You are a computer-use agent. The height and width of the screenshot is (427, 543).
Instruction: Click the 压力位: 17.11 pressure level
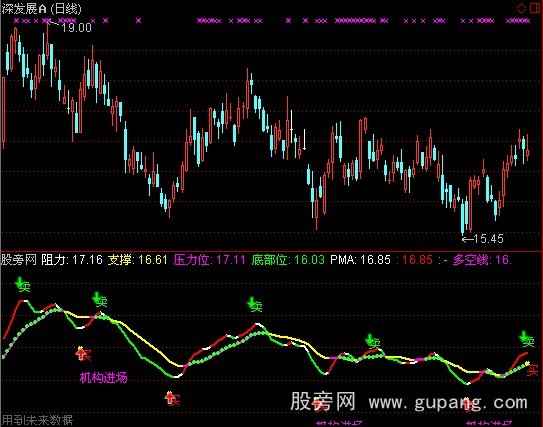pyautogui.click(x=210, y=260)
